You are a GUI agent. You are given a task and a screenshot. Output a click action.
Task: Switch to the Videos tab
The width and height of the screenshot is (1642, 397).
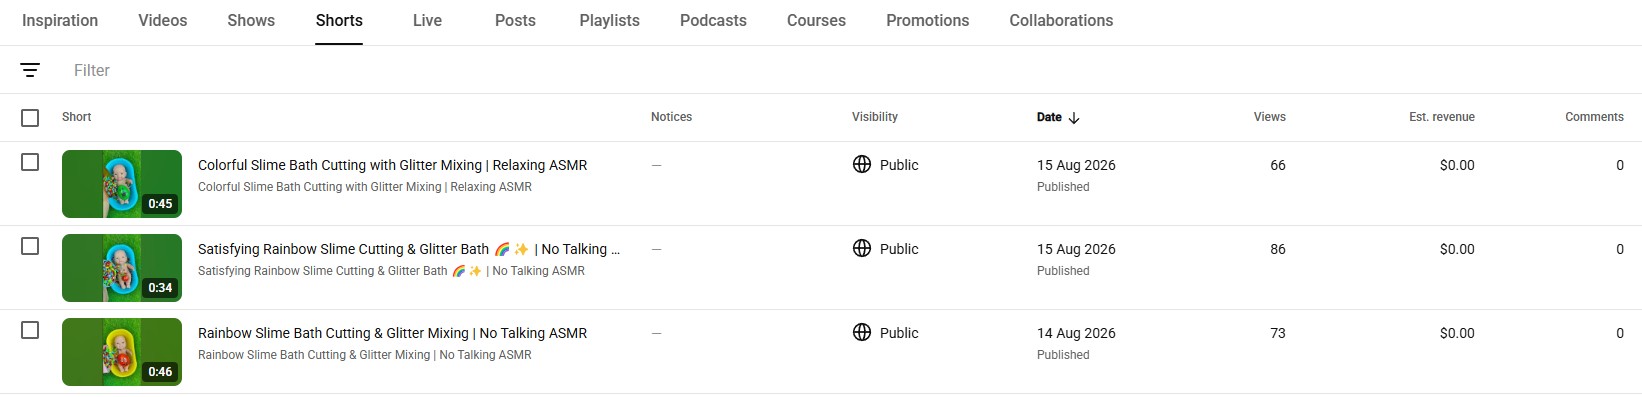(x=163, y=20)
